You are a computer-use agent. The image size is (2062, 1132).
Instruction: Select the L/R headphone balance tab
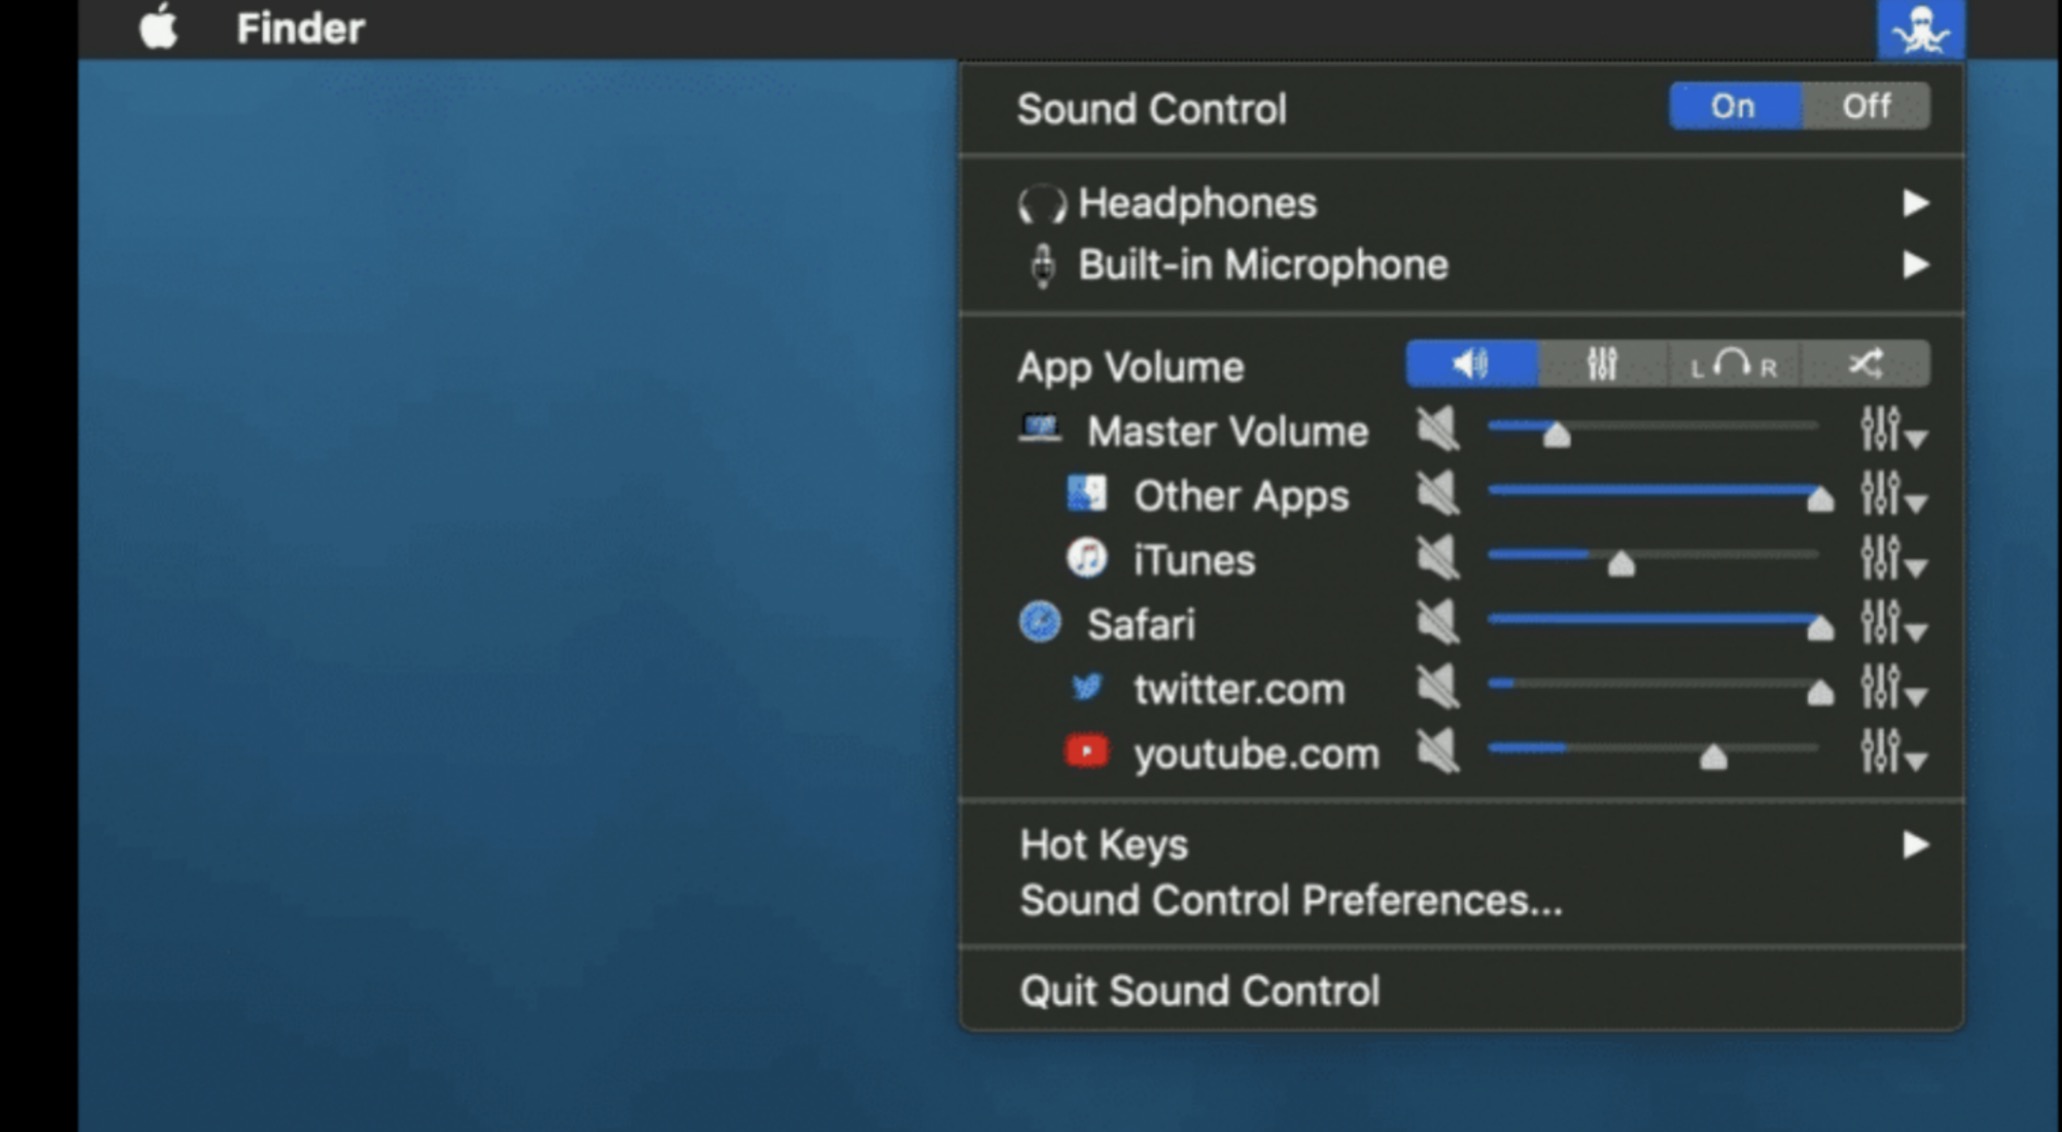[1734, 364]
